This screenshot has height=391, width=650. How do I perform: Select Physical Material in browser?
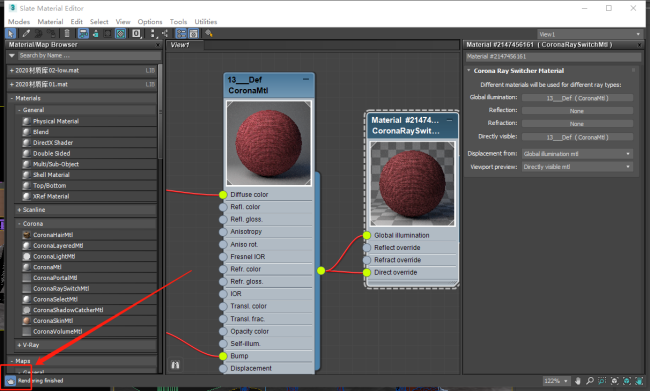click(56, 121)
